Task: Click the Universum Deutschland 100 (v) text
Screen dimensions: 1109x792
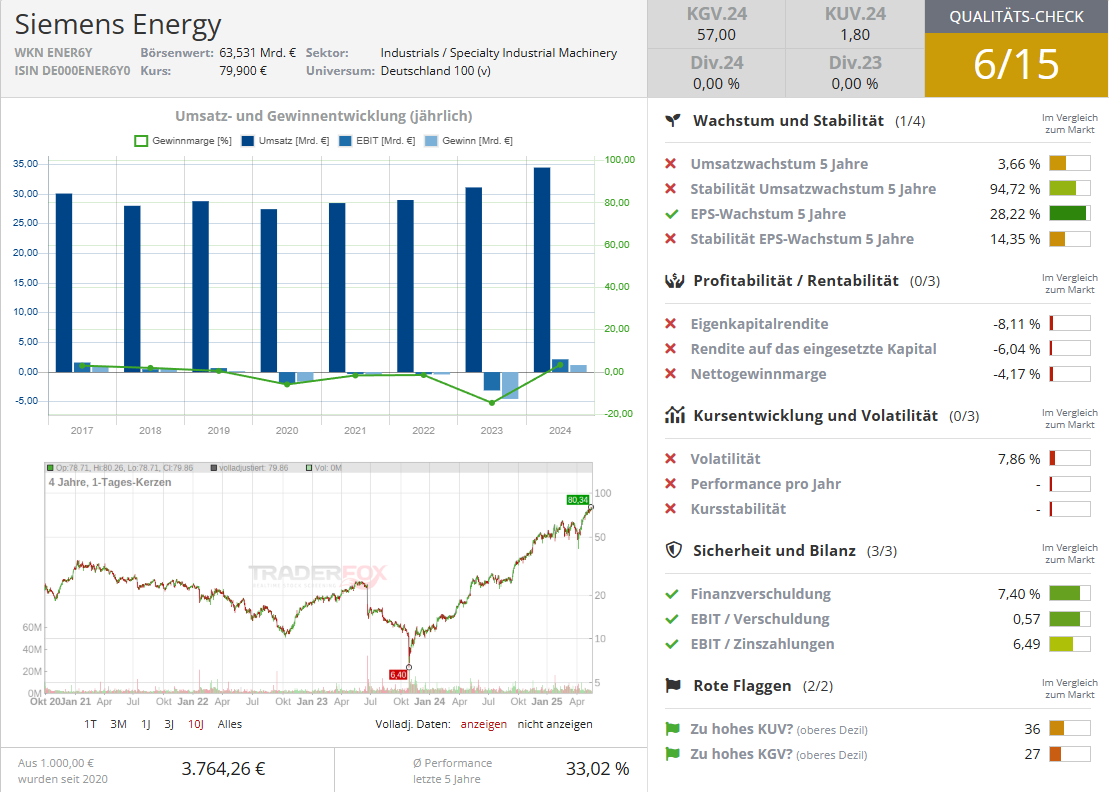Action: [436, 71]
